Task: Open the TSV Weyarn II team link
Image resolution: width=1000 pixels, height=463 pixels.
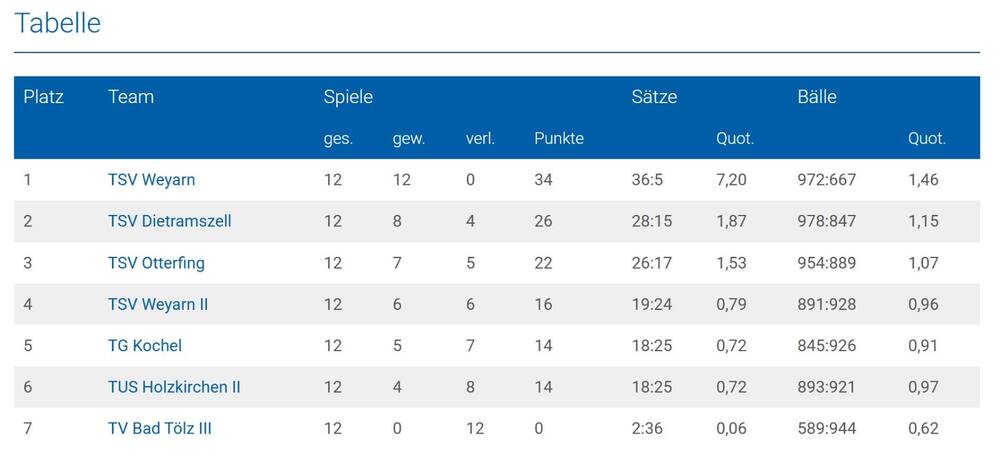Action: [158, 304]
